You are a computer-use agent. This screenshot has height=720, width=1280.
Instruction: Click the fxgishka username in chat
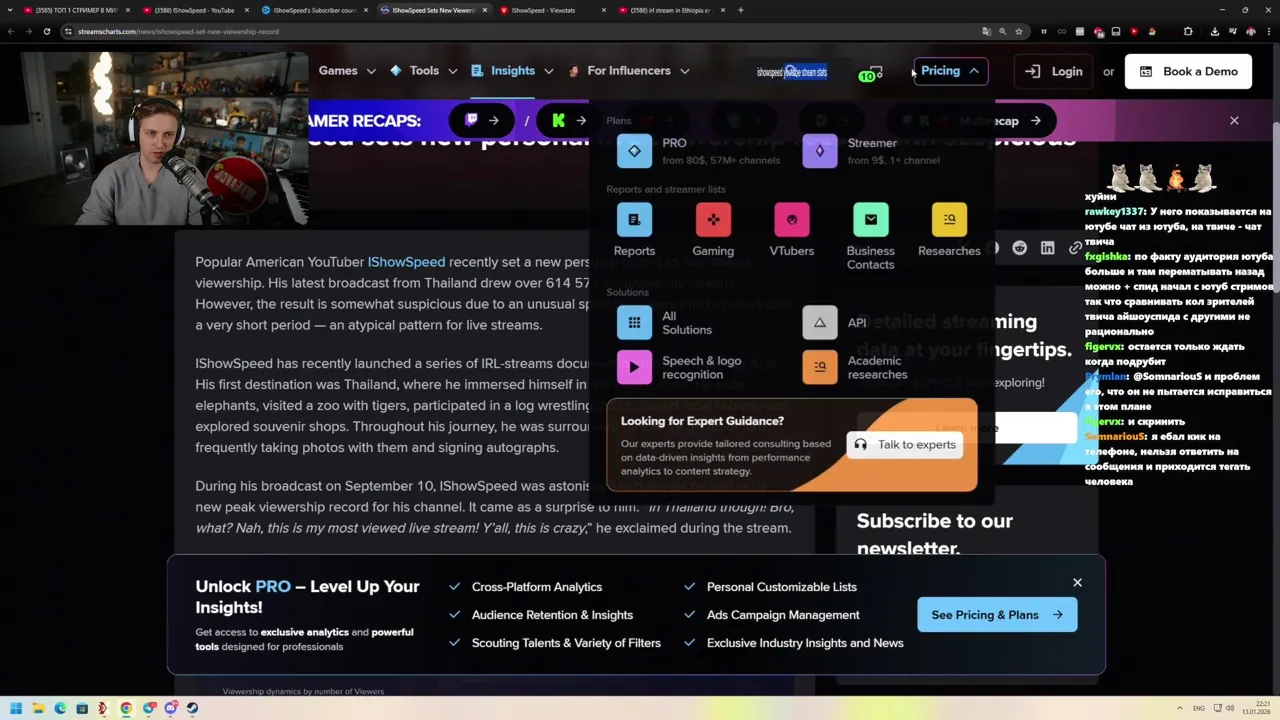(x=1108, y=257)
